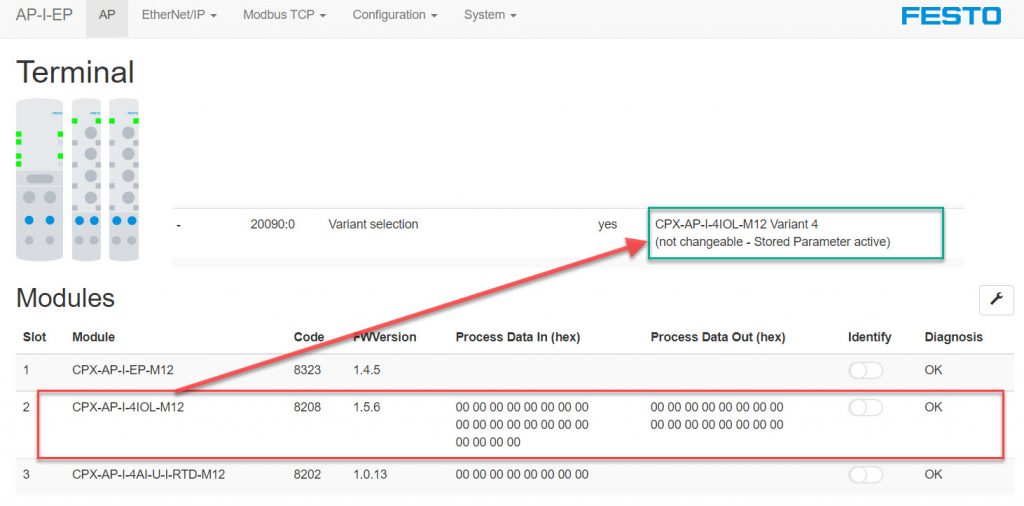Click Diagnosis OK for slot 1
Image resolution: width=1024 pixels, height=506 pixels.
[933, 370]
